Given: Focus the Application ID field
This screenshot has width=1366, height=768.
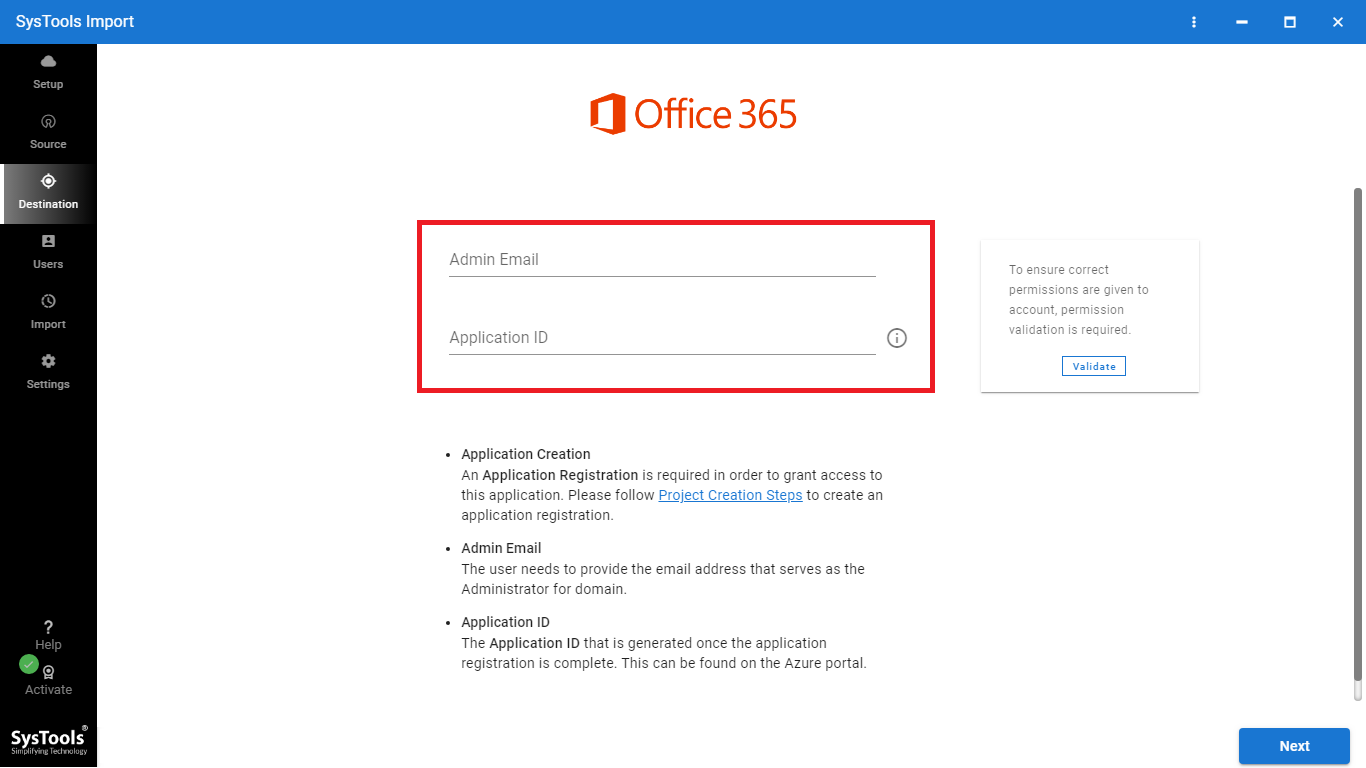Looking at the screenshot, I should (662, 338).
